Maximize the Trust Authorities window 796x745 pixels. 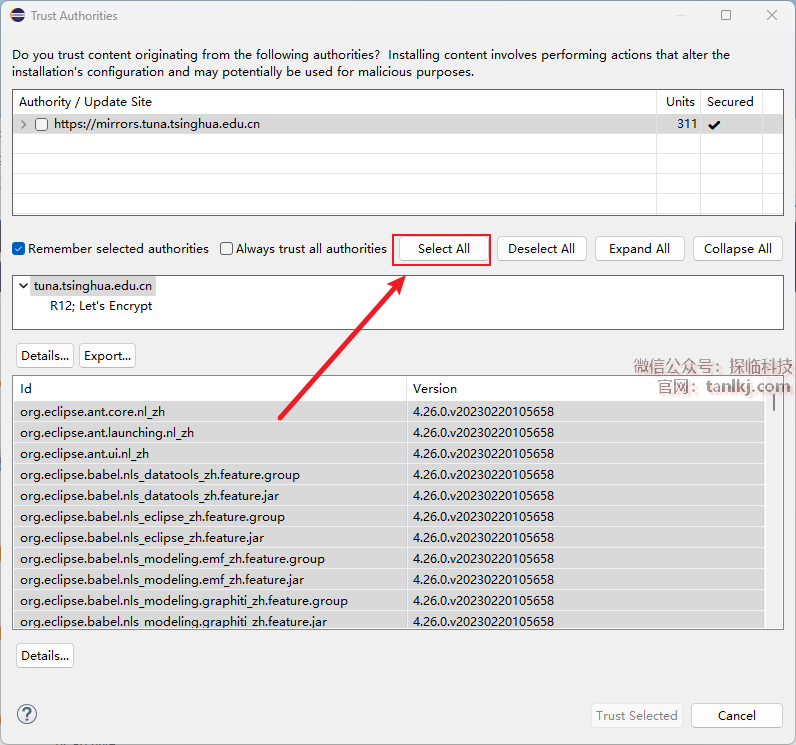click(726, 15)
